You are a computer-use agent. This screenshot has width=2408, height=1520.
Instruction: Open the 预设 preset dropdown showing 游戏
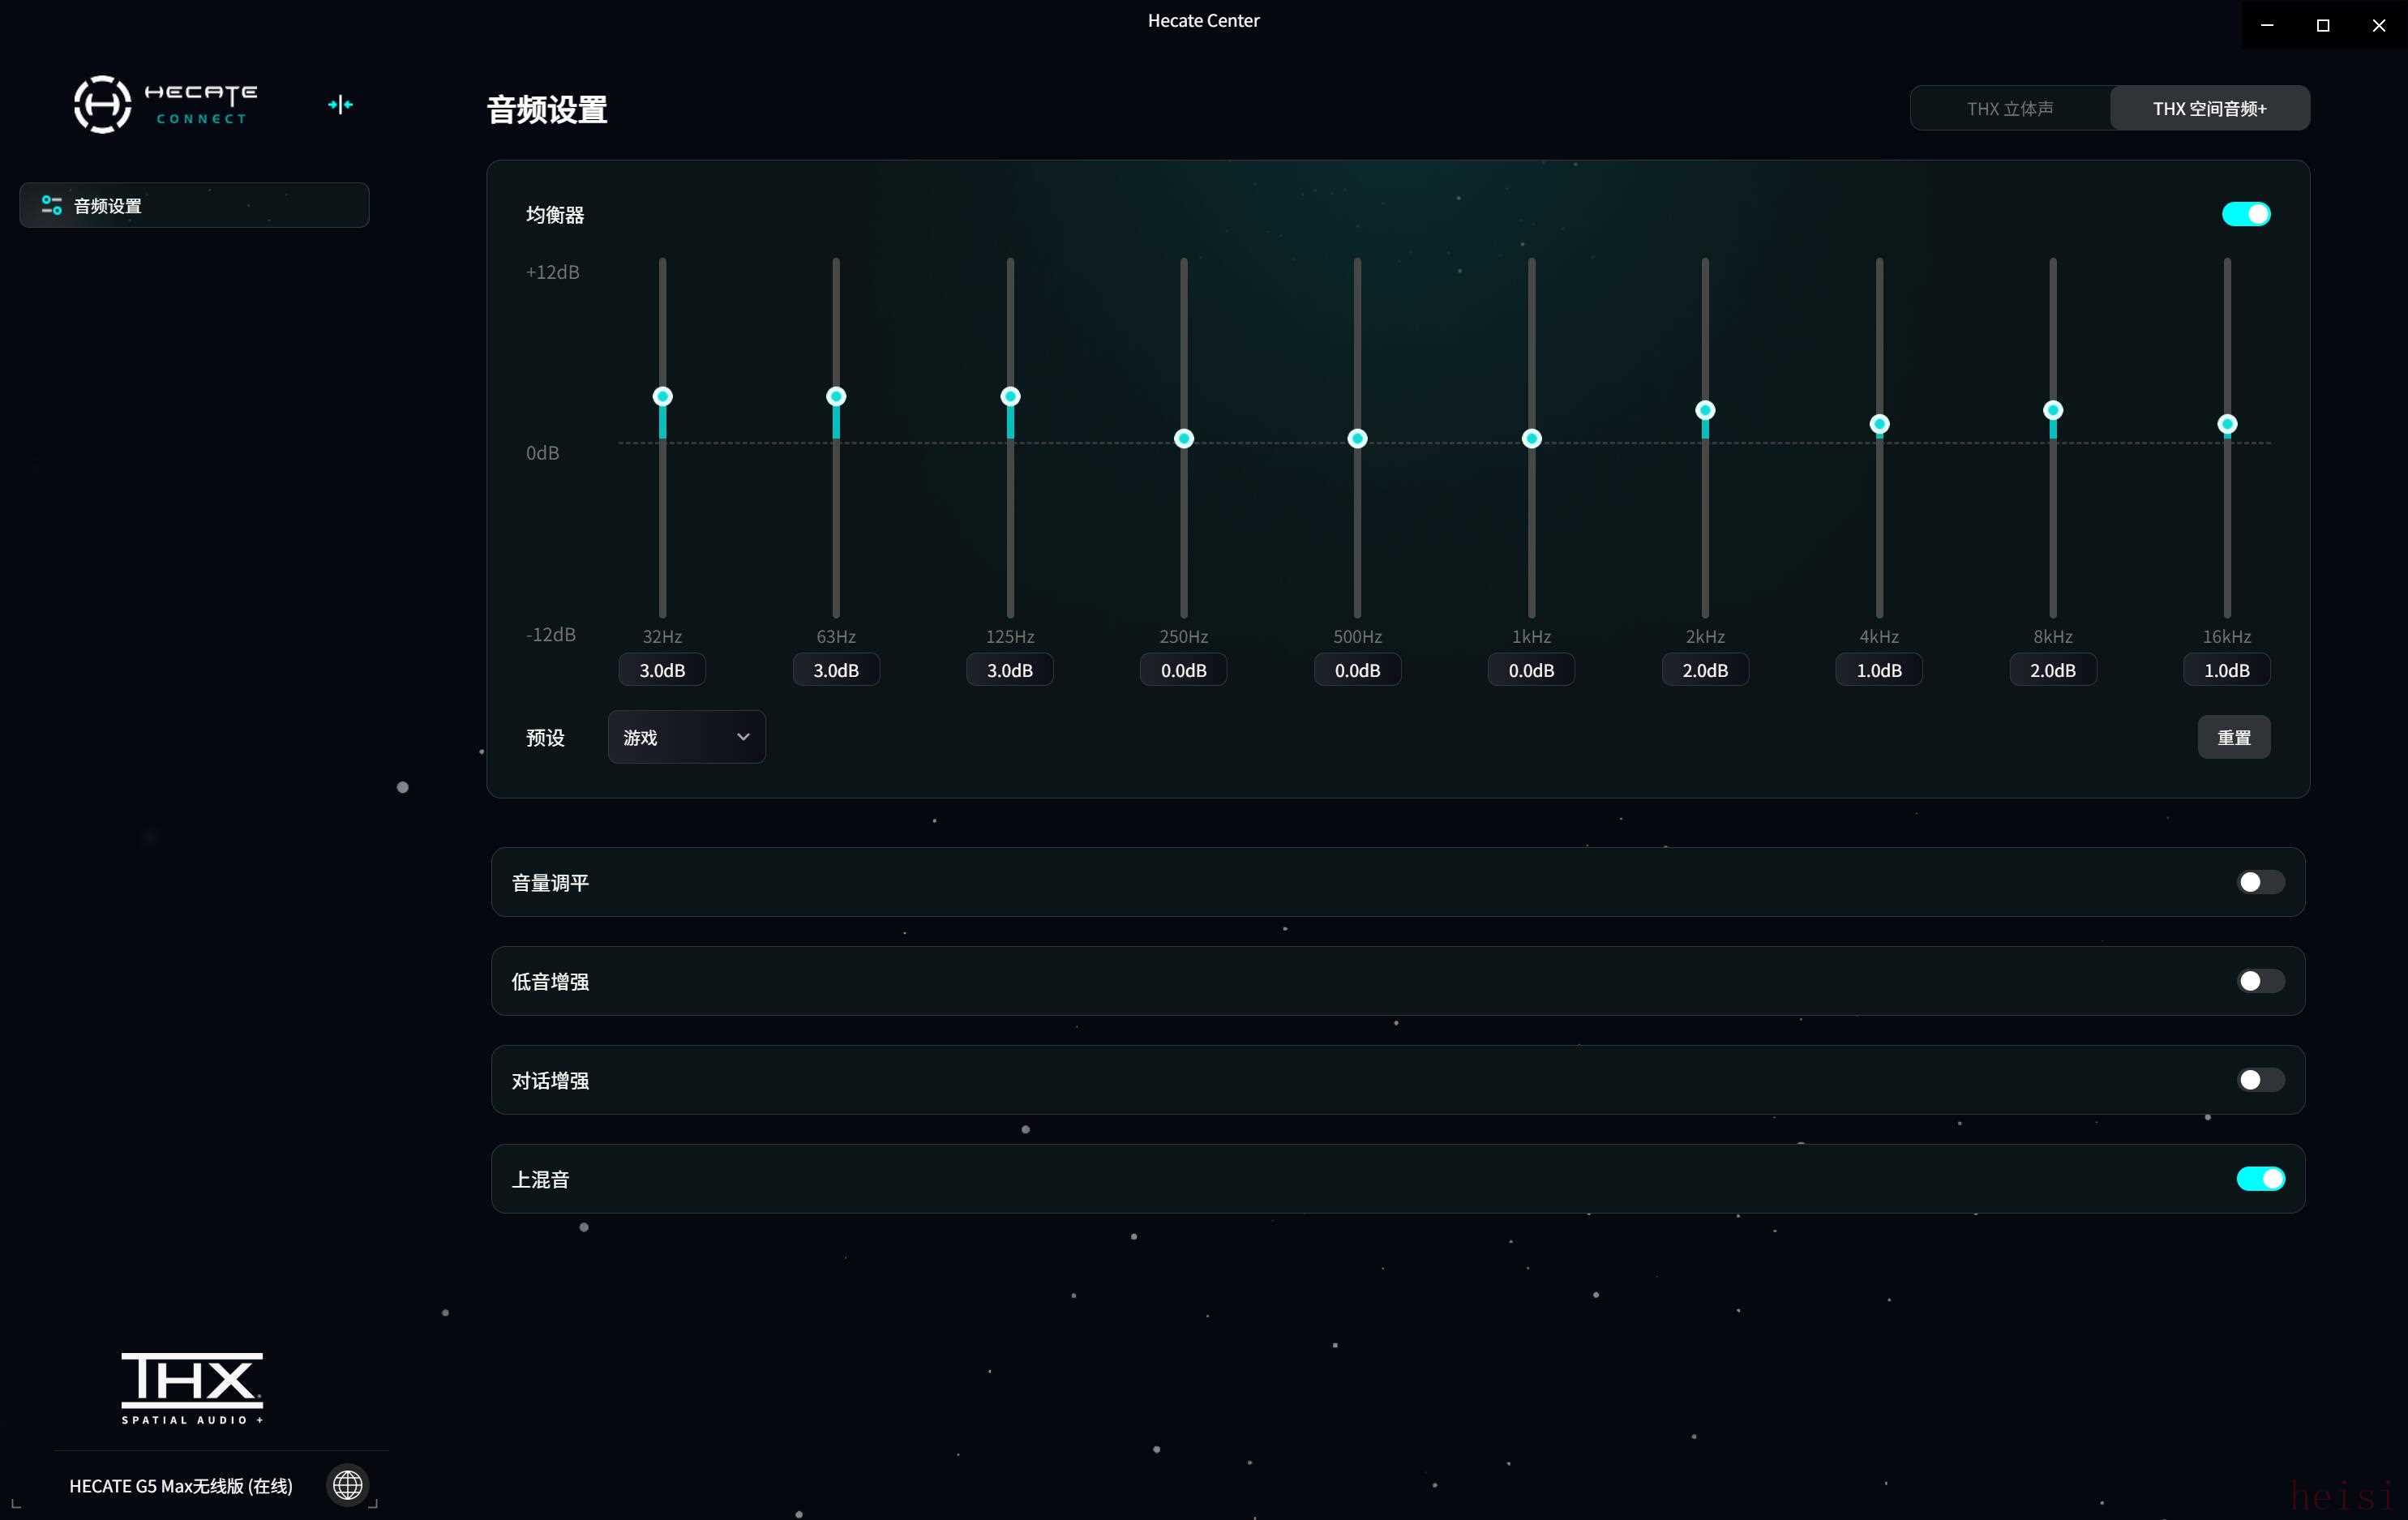(686, 737)
